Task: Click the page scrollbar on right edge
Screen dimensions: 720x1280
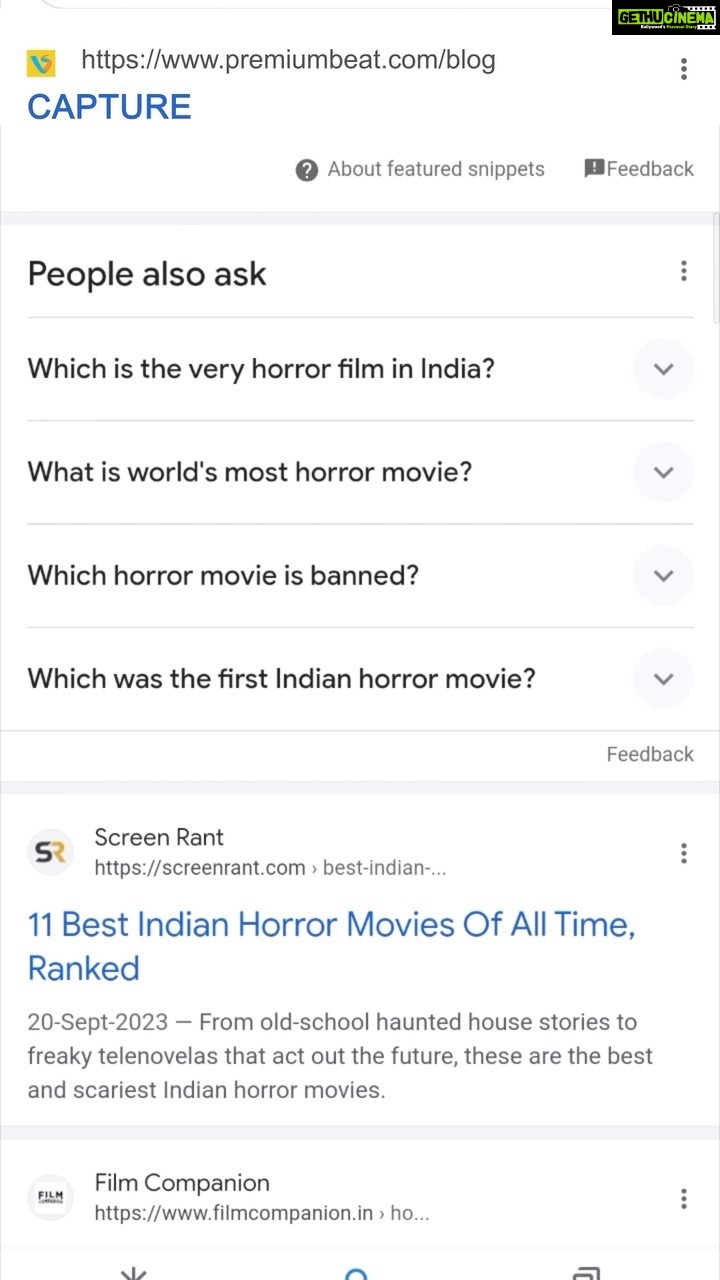Action: coord(715,267)
